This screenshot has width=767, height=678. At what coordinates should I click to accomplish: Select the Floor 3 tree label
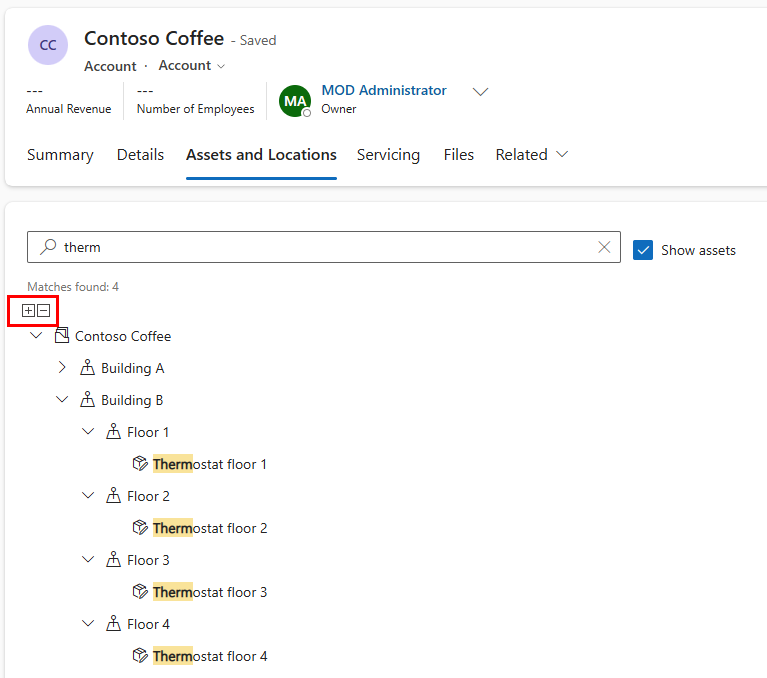[x=148, y=560]
